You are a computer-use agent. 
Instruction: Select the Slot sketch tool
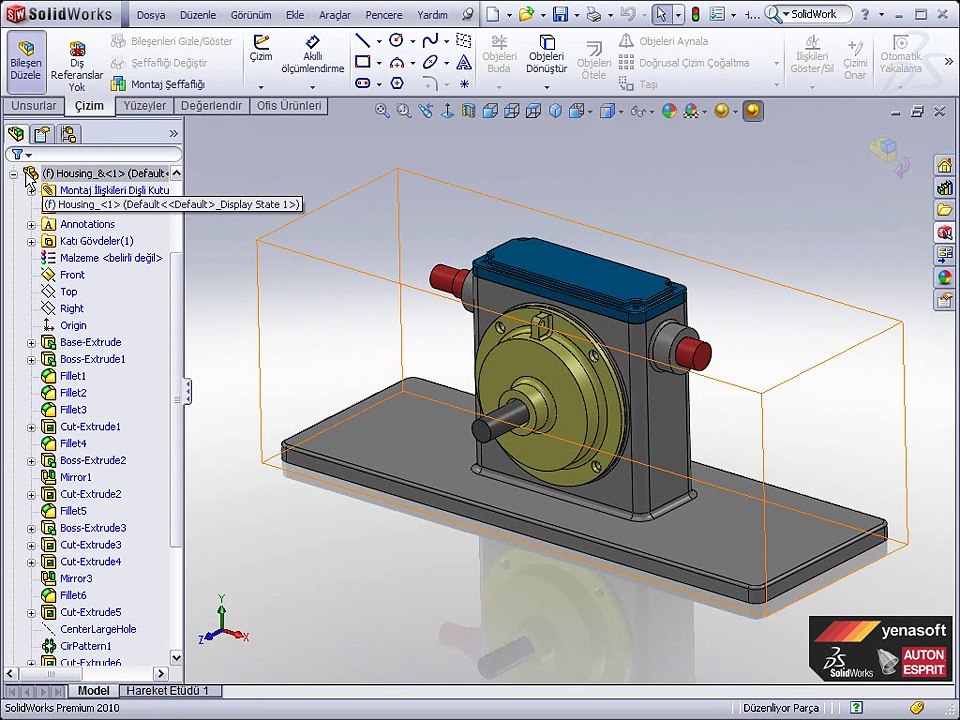362,83
